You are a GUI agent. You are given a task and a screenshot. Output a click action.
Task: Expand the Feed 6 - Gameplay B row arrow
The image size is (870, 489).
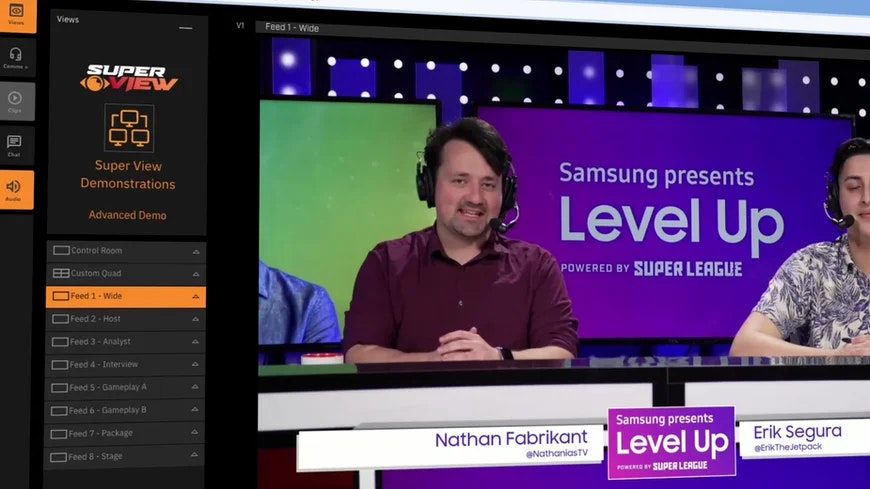tap(195, 409)
